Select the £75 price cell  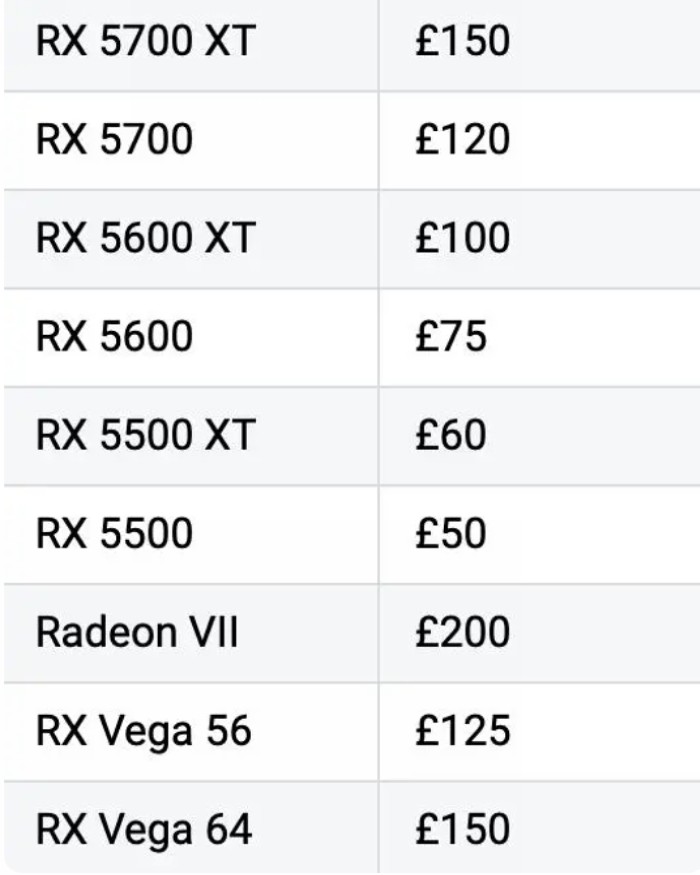(x=451, y=336)
